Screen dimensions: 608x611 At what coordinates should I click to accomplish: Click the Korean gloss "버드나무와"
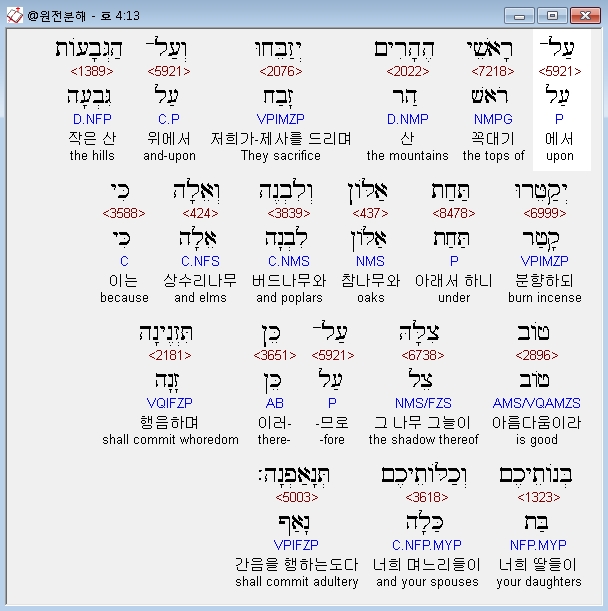tap(289, 281)
